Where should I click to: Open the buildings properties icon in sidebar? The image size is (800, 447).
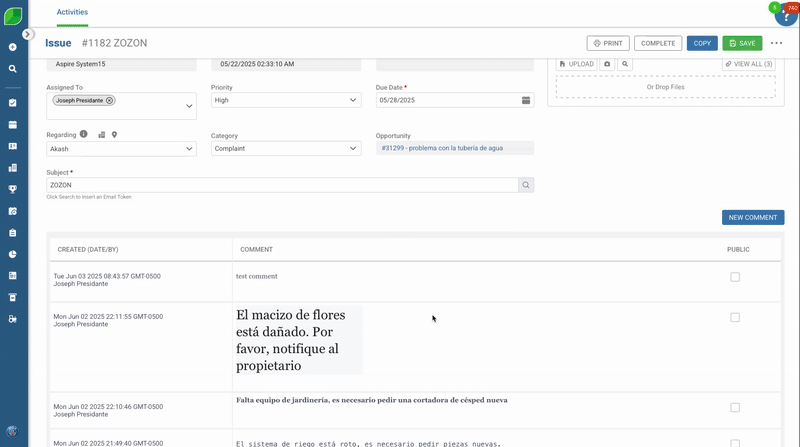point(13,168)
